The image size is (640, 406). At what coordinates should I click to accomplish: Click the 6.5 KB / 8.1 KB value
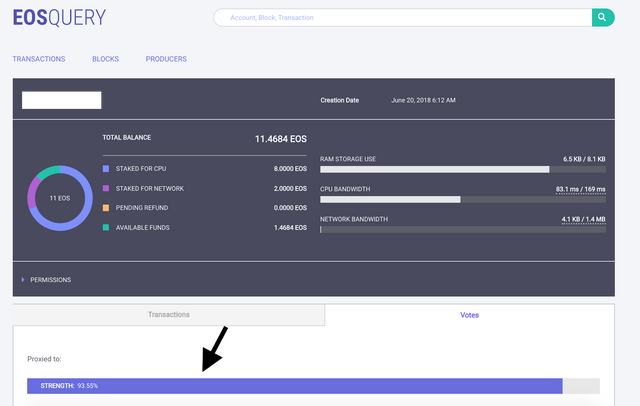[584, 159]
